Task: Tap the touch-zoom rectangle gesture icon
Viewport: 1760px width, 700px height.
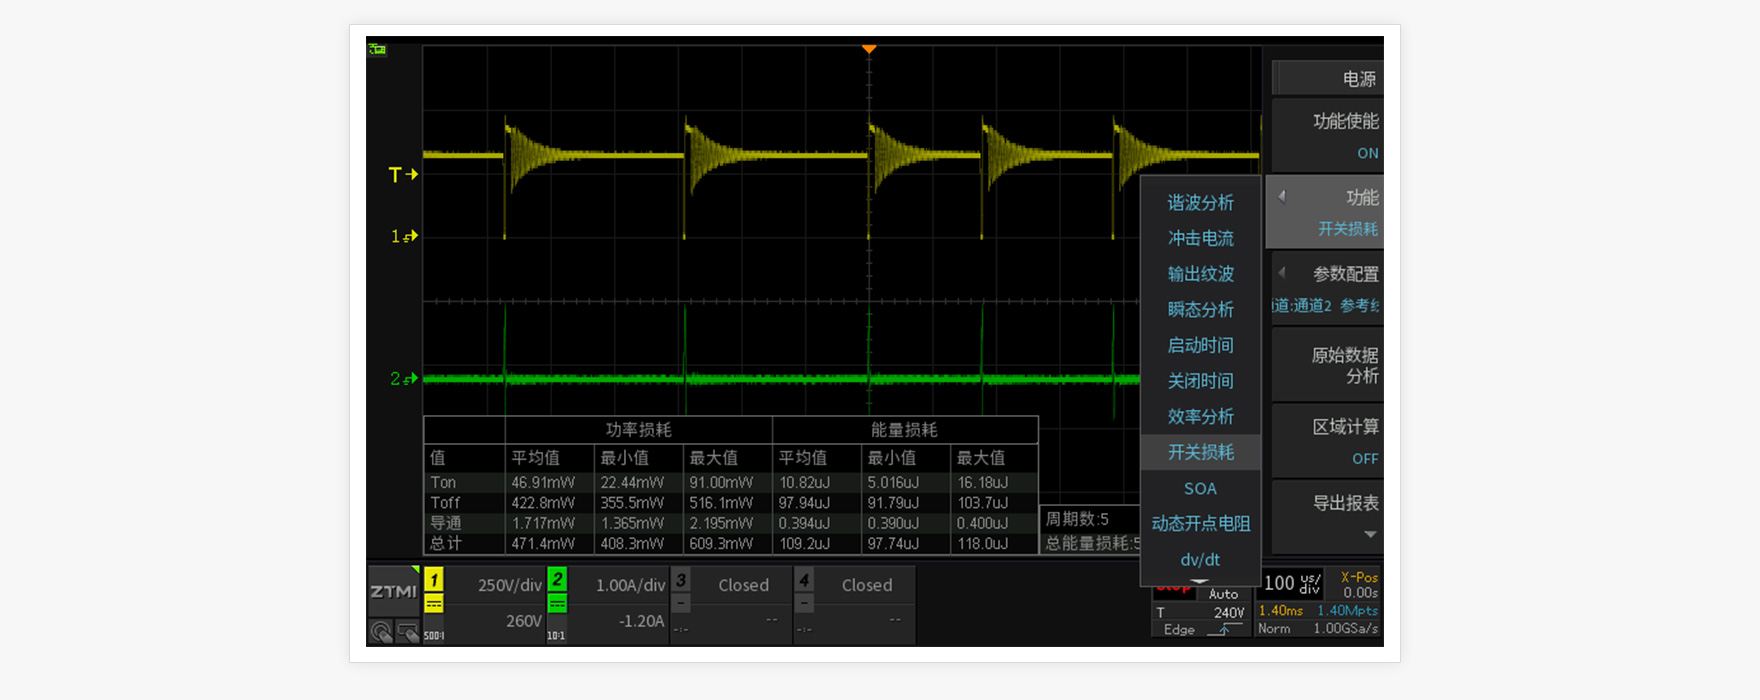Action: (x=407, y=632)
